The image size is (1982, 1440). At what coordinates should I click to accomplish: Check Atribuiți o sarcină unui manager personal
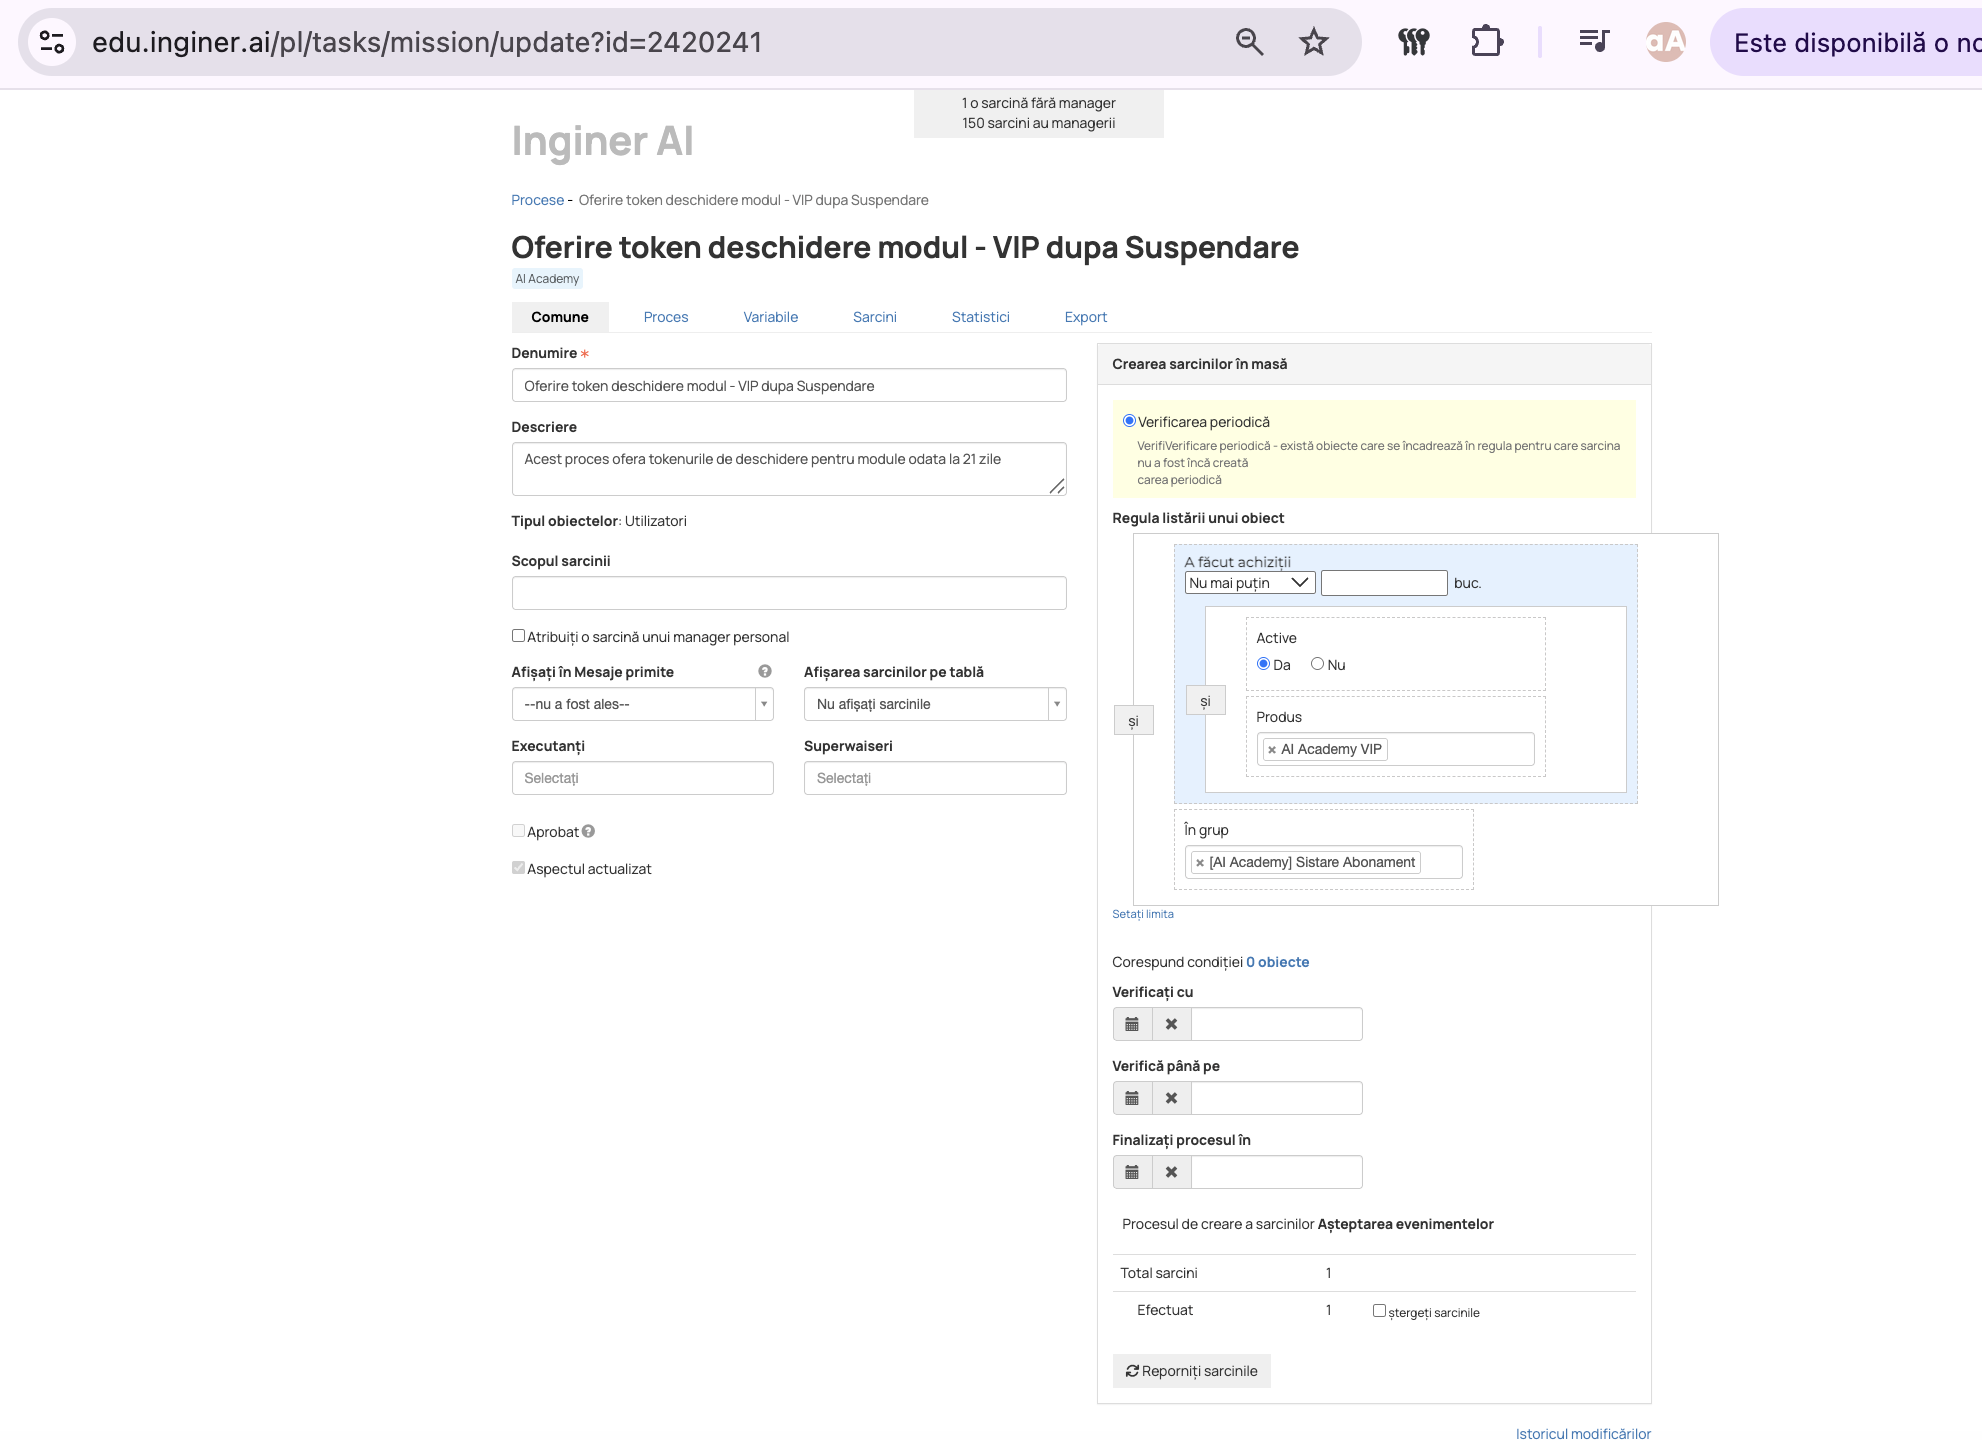coord(518,636)
